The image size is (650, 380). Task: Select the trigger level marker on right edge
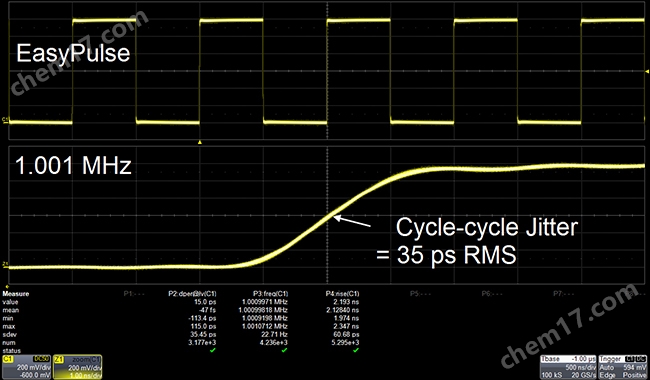(647, 72)
